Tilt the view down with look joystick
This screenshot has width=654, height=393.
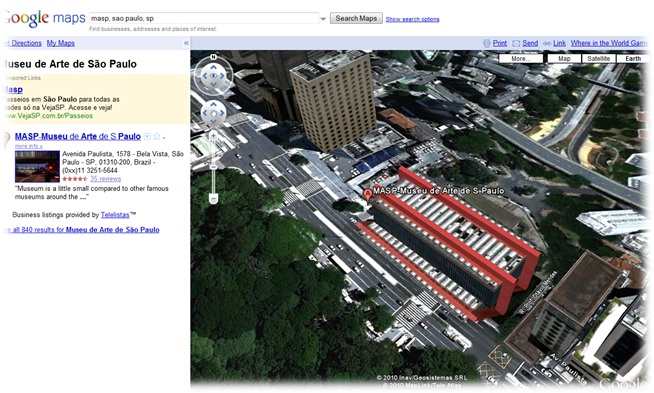pos(213,85)
